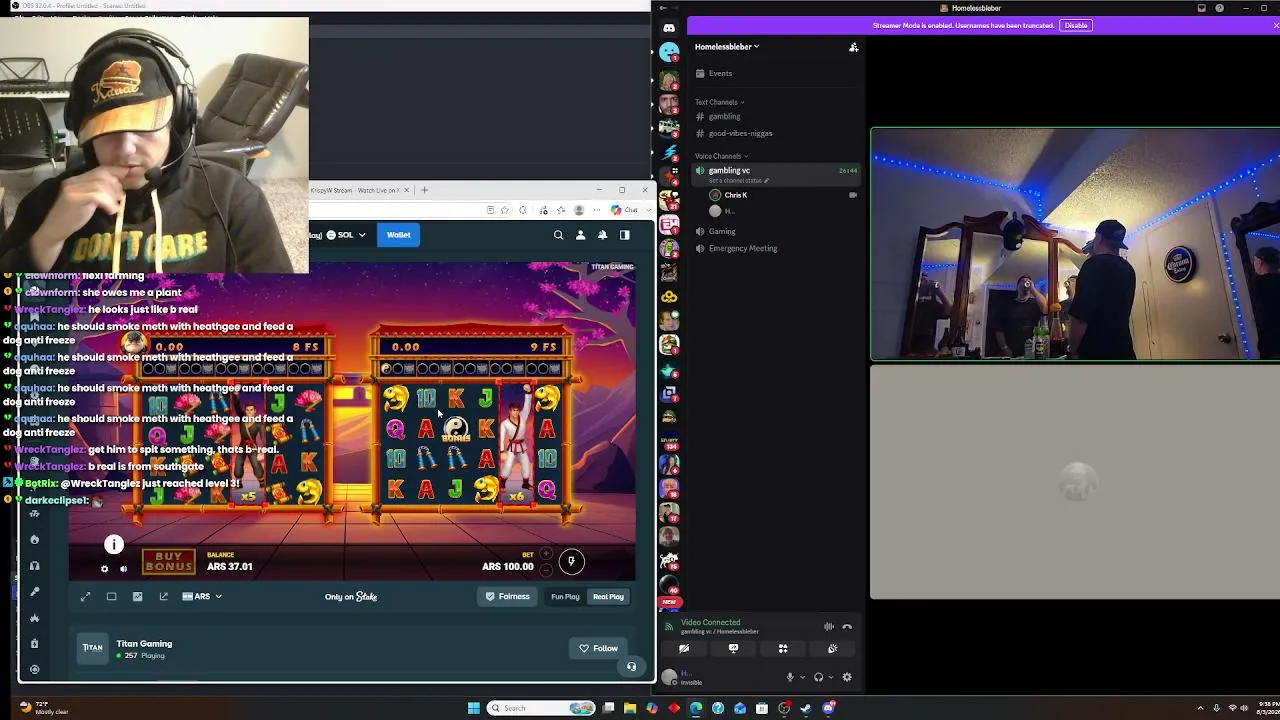
Task: Collapse the Voice Channels category
Action: (721, 156)
